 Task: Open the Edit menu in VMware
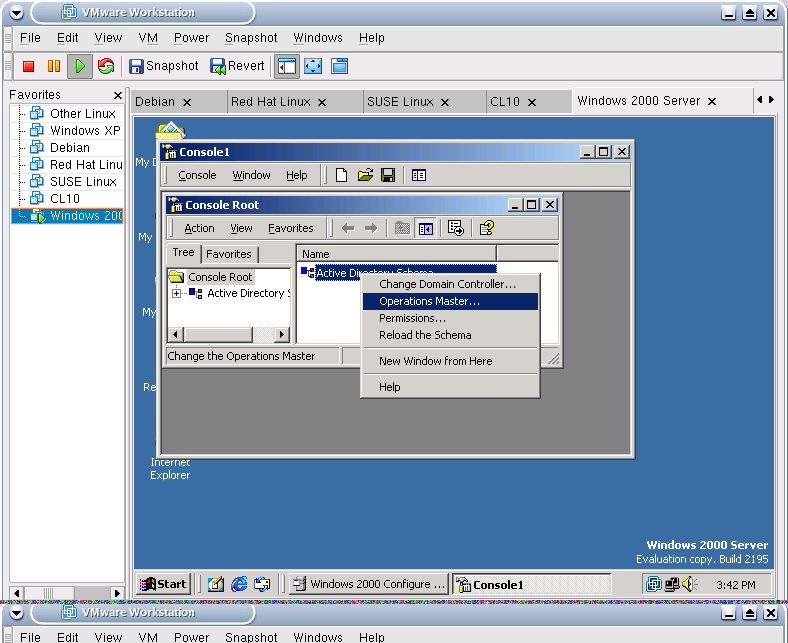pos(67,38)
